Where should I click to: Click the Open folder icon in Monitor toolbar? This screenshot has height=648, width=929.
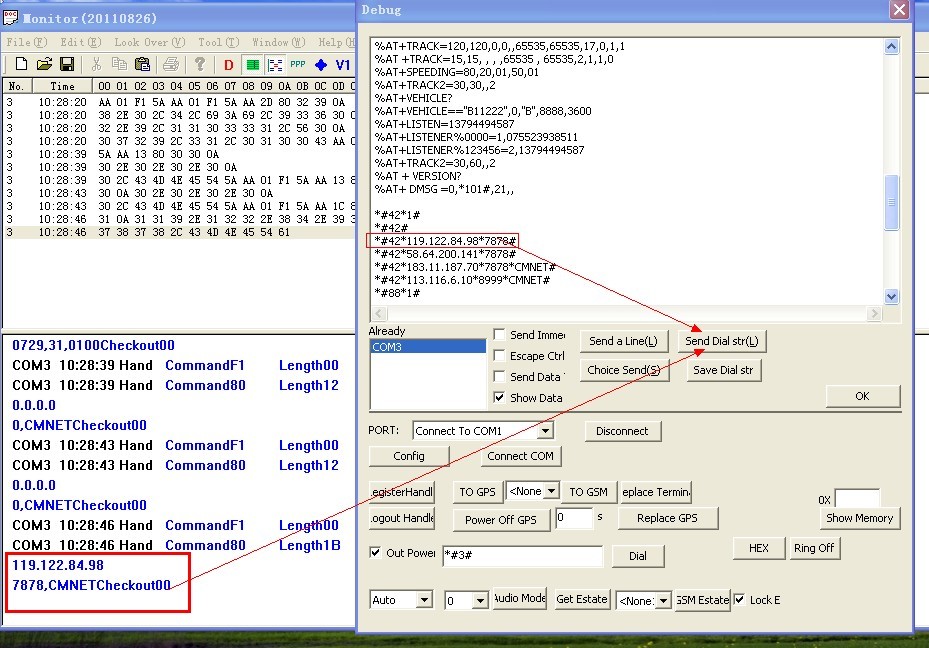pos(44,64)
